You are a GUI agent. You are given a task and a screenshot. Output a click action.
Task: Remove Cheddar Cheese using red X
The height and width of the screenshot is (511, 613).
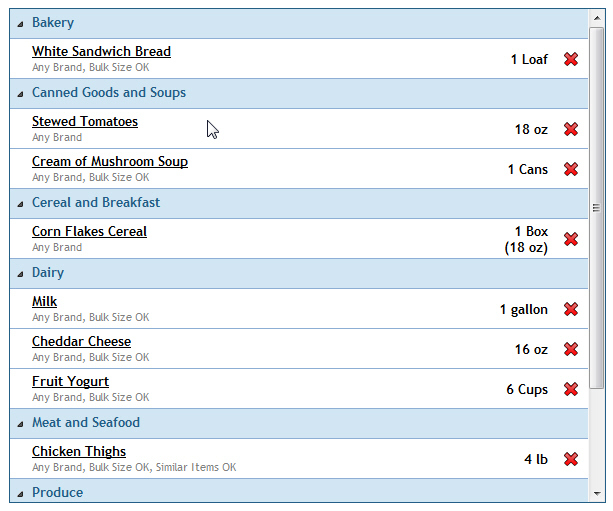coord(571,349)
